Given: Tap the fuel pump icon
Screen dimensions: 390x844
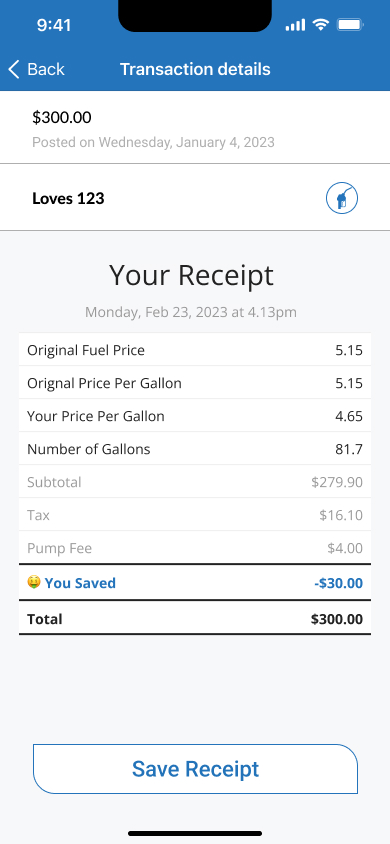Looking at the screenshot, I should point(342,198).
